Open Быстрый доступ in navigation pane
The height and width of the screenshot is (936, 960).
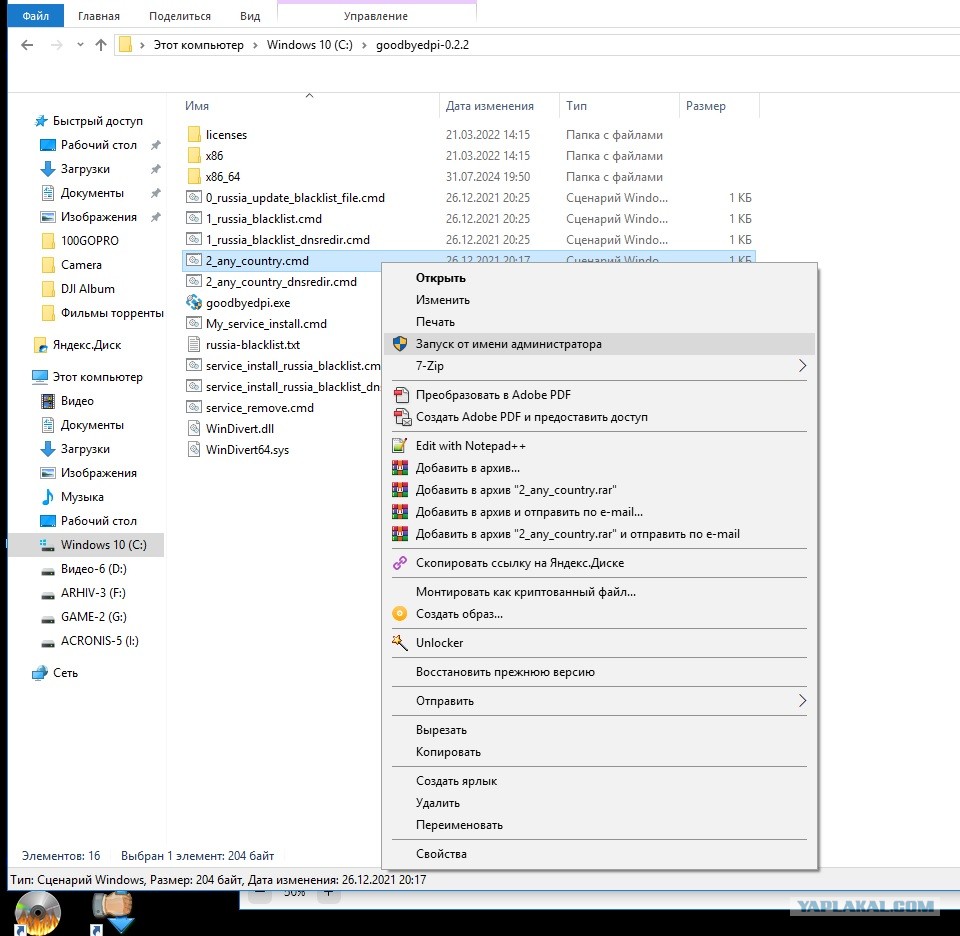tap(97, 121)
